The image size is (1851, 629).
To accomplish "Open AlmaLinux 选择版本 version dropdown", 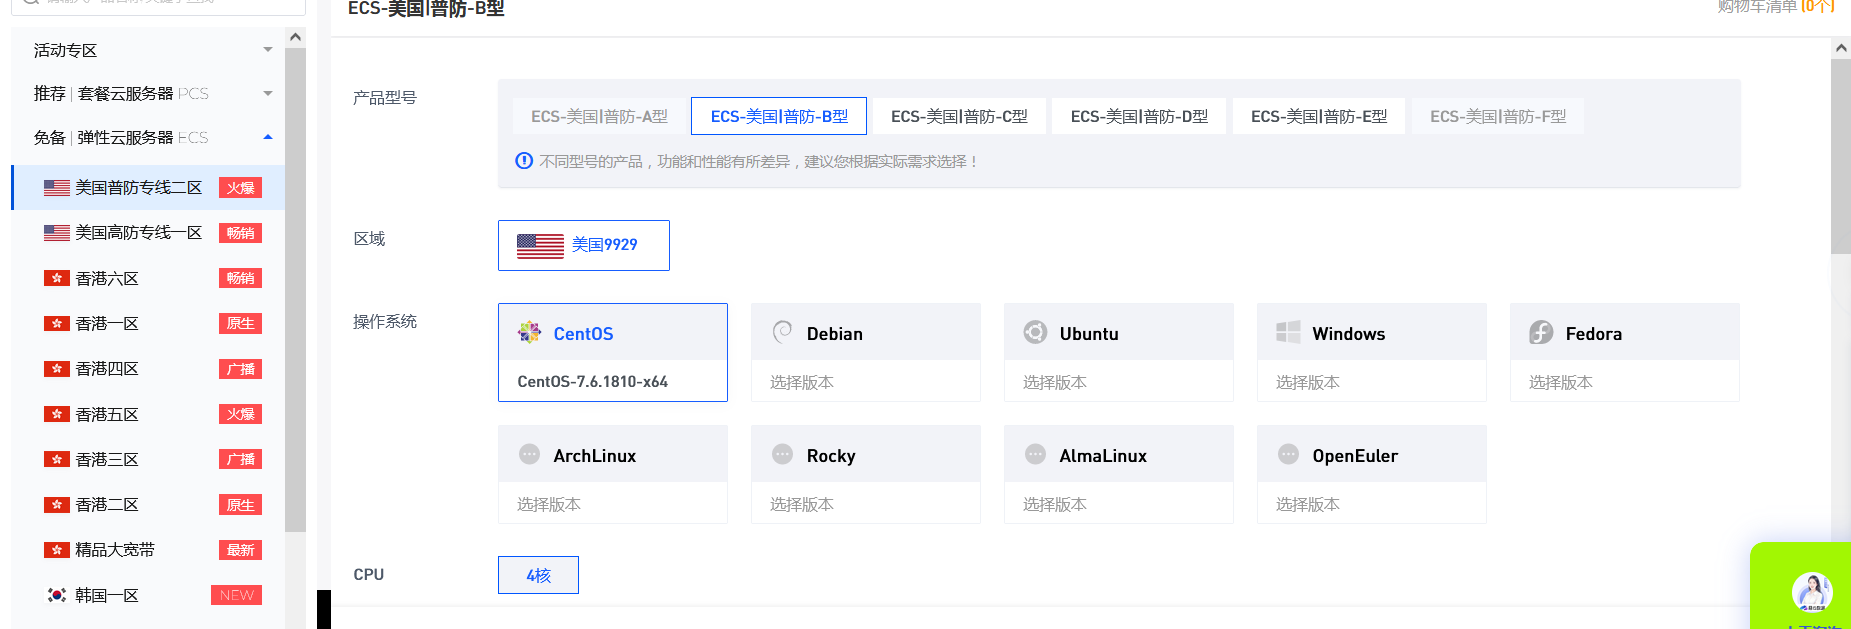I will pyautogui.click(x=1119, y=504).
